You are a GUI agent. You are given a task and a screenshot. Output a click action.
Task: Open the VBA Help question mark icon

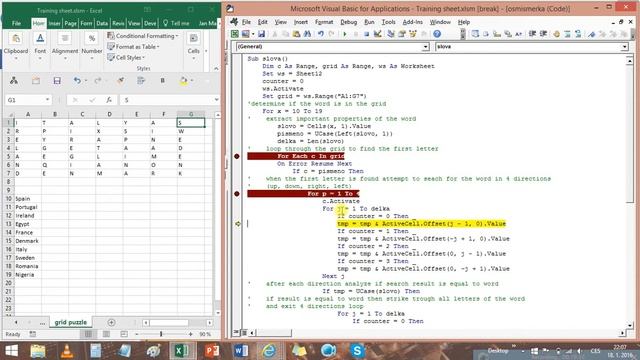(437, 34)
